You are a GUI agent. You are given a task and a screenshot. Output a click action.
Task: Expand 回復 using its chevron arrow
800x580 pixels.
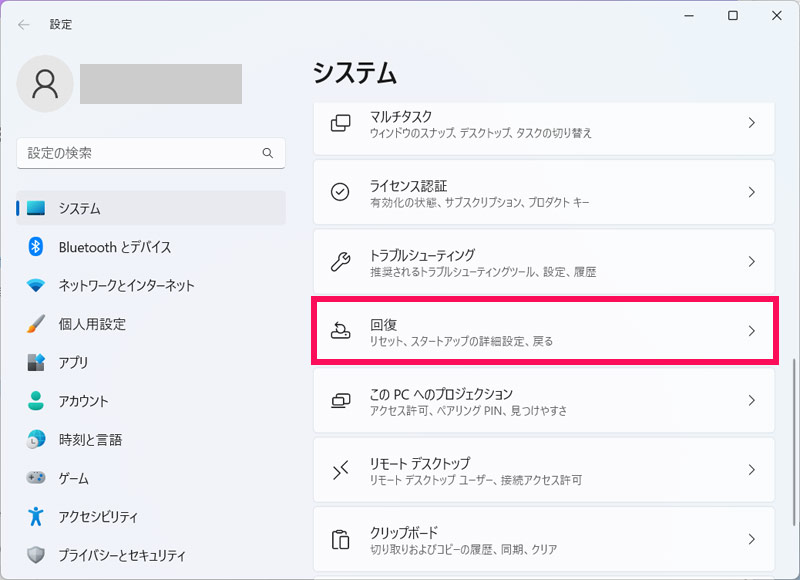(751, 331)
